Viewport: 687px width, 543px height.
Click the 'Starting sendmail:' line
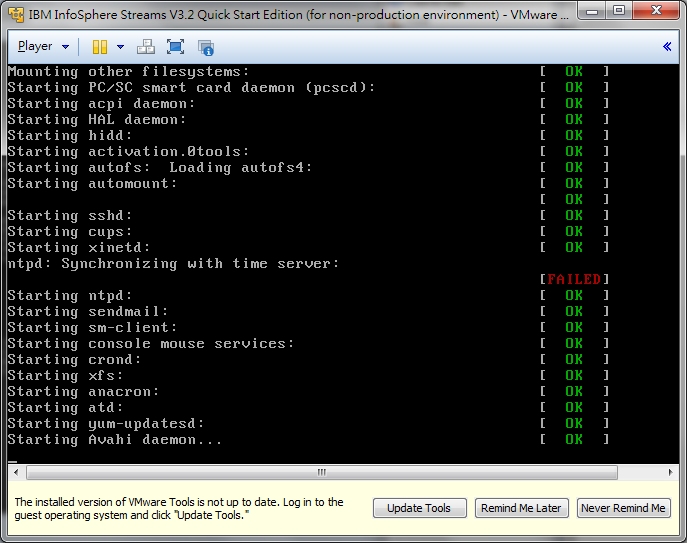point(88,312)
